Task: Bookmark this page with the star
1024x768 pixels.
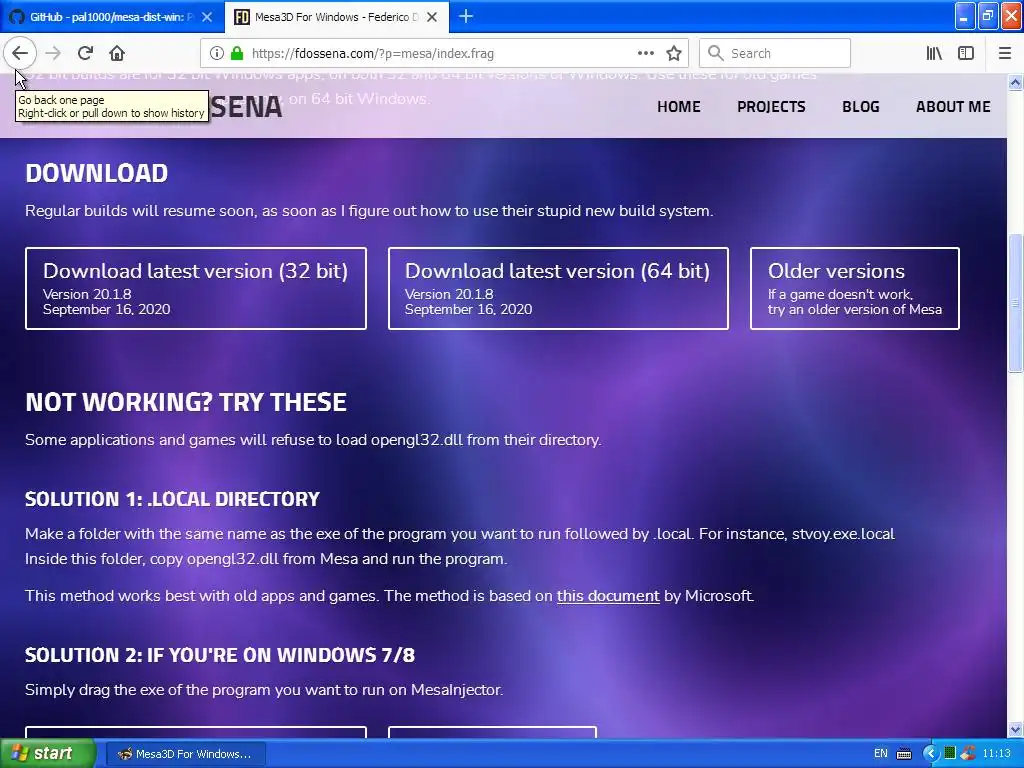Action: coord(674,53)
